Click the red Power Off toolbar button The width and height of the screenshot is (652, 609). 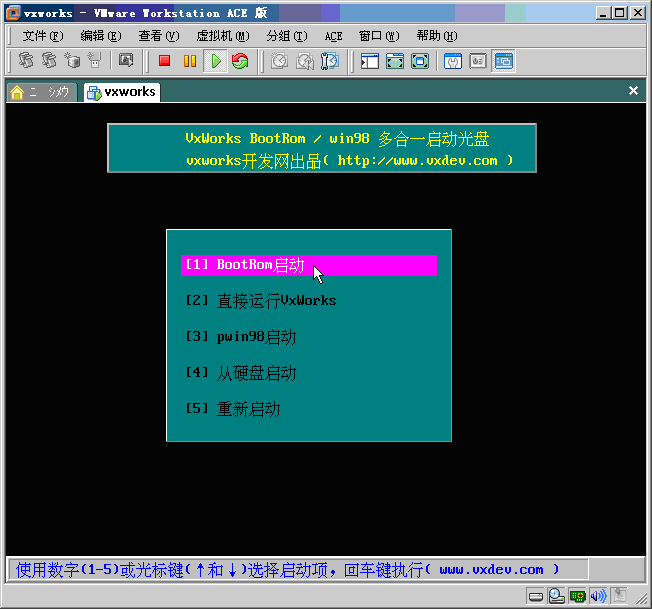[x=165, y=61]
